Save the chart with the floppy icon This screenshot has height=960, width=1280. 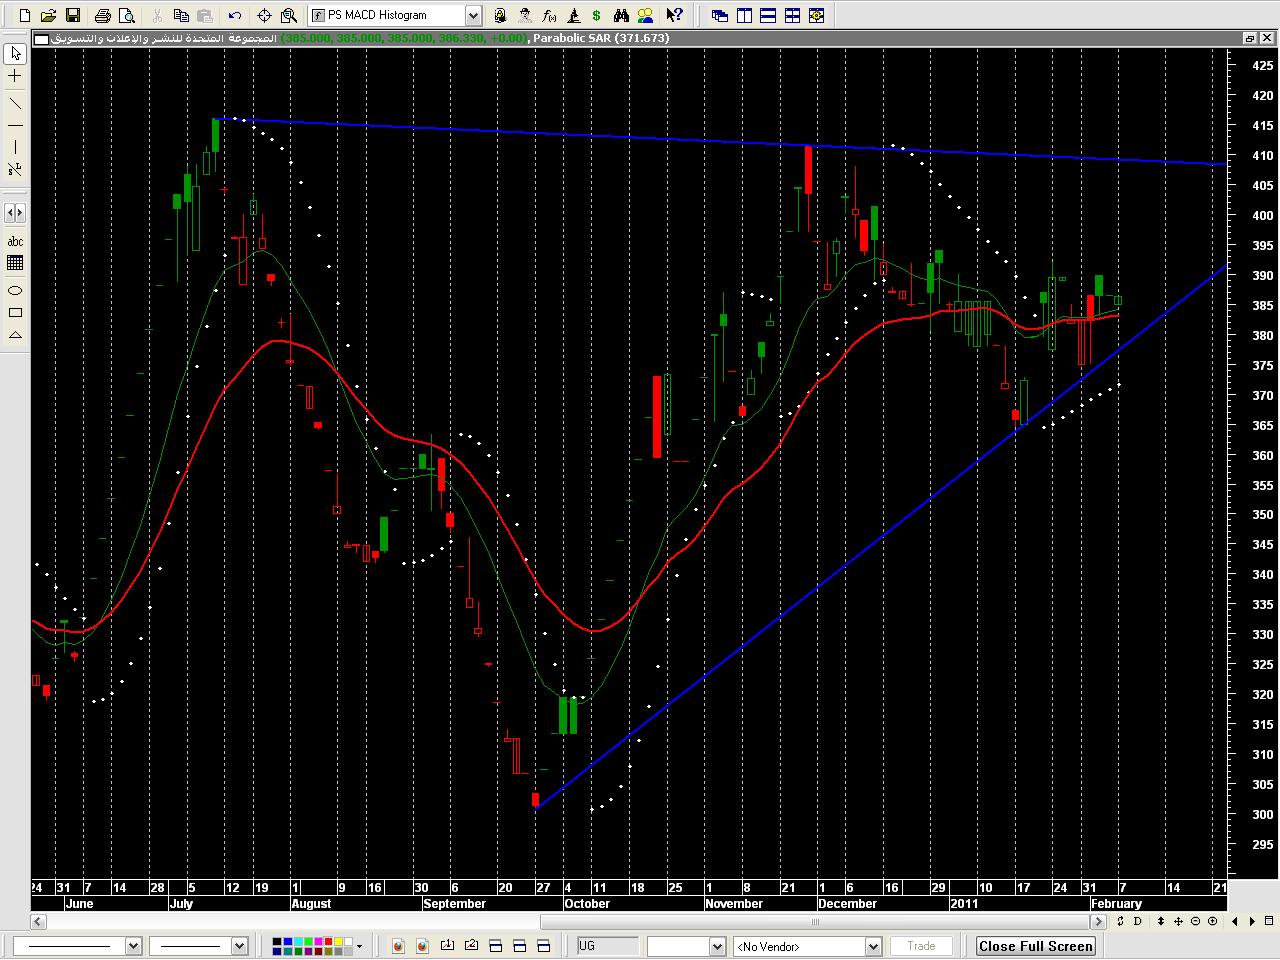(x=73, y=15)
